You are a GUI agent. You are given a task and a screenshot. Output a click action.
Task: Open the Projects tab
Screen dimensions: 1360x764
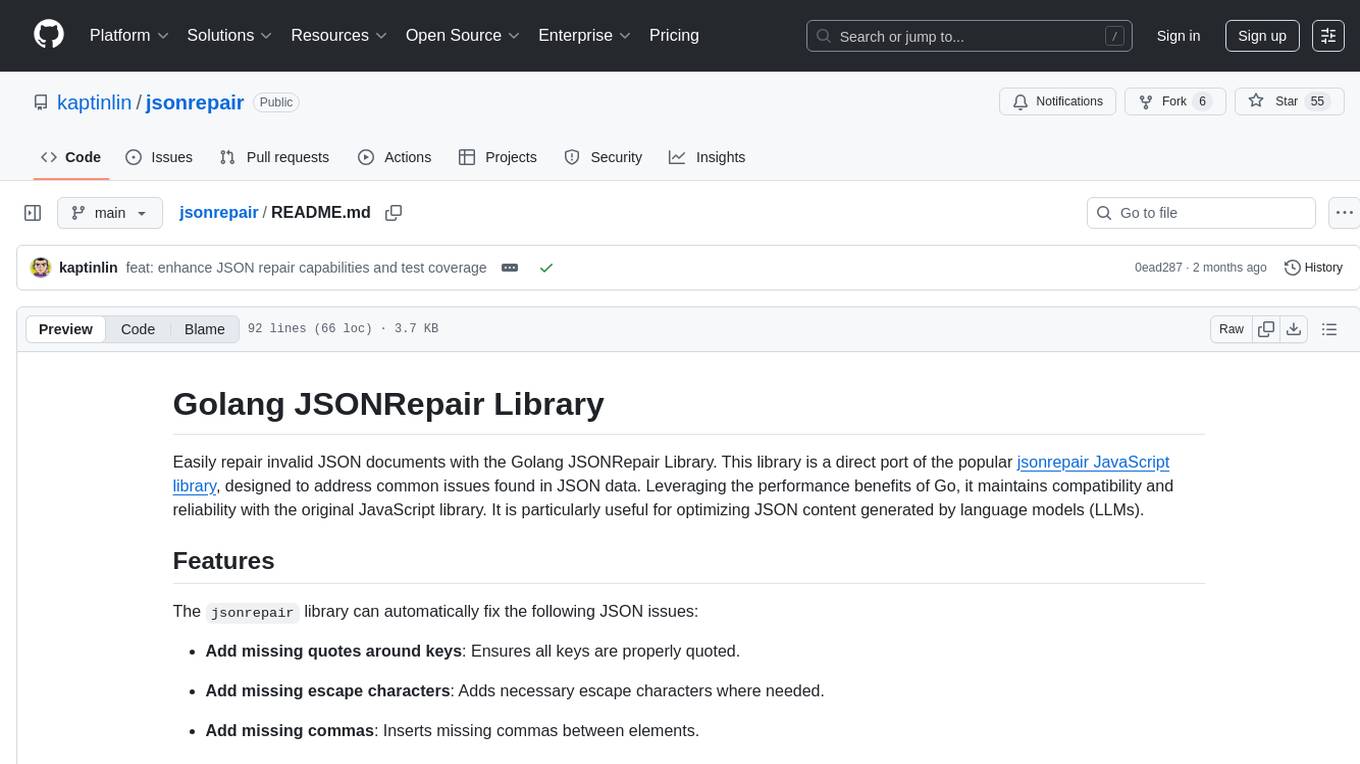click(x=498, y=157)
